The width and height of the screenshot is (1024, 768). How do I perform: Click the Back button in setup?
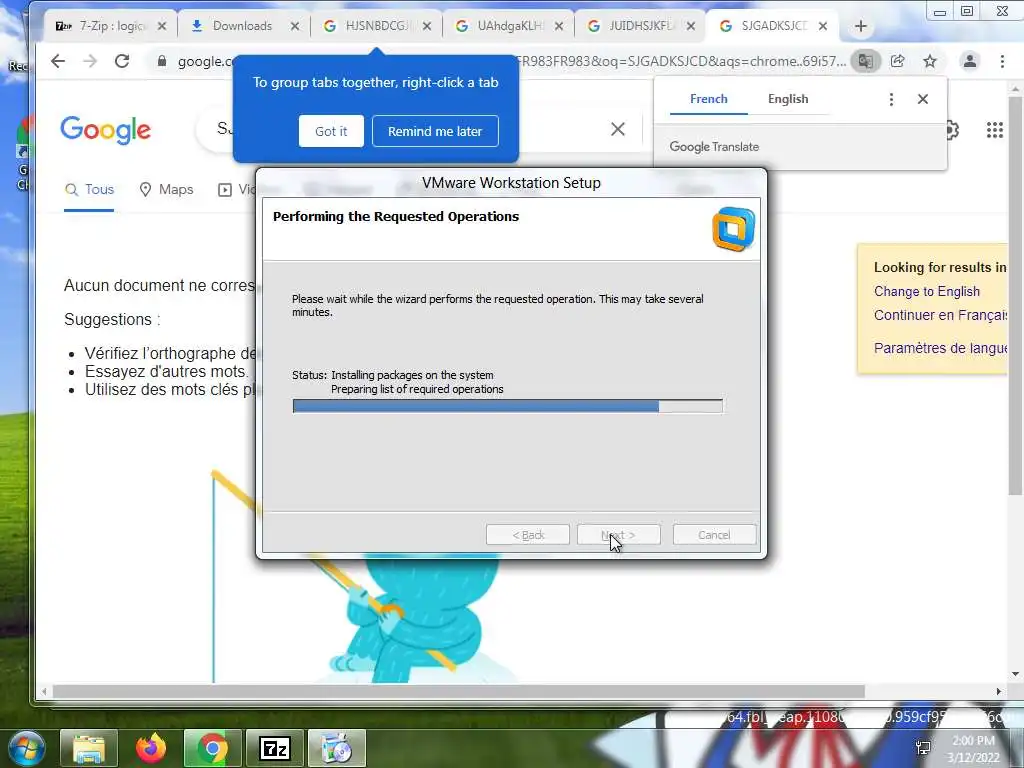tap(528, 535)
